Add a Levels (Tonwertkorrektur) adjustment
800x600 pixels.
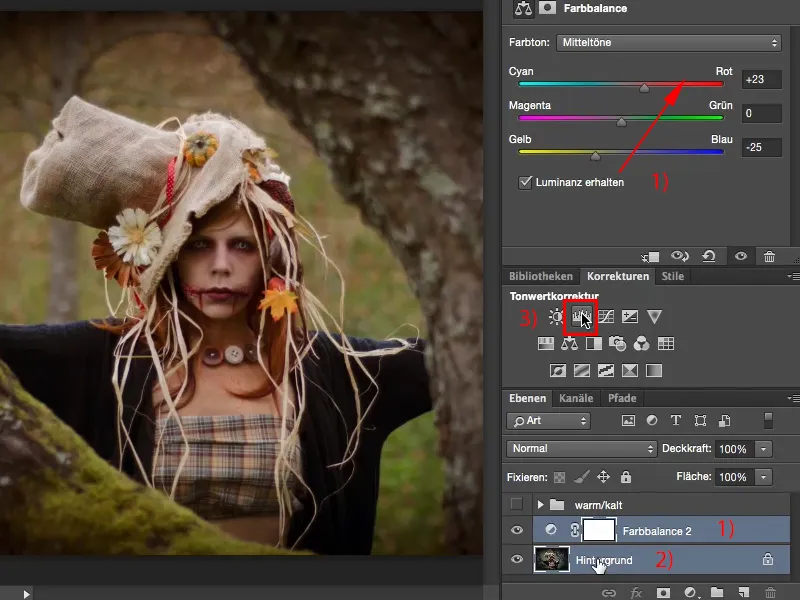pyautogui.click(x=581, y=317)
